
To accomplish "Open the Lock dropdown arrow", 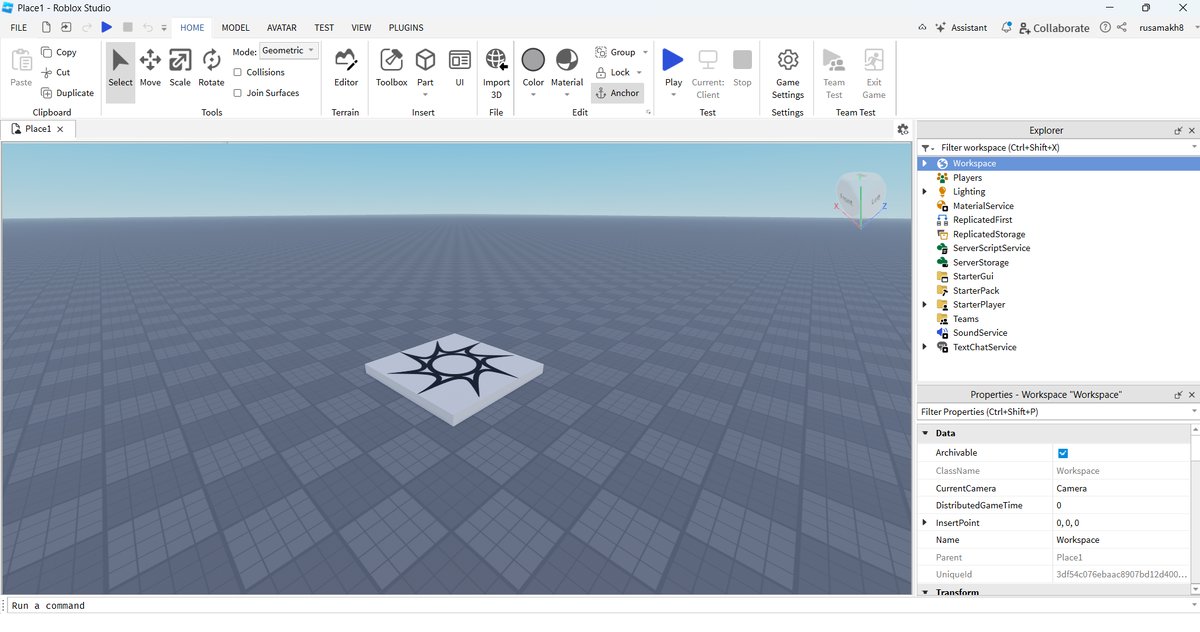I will pos(641,73).
